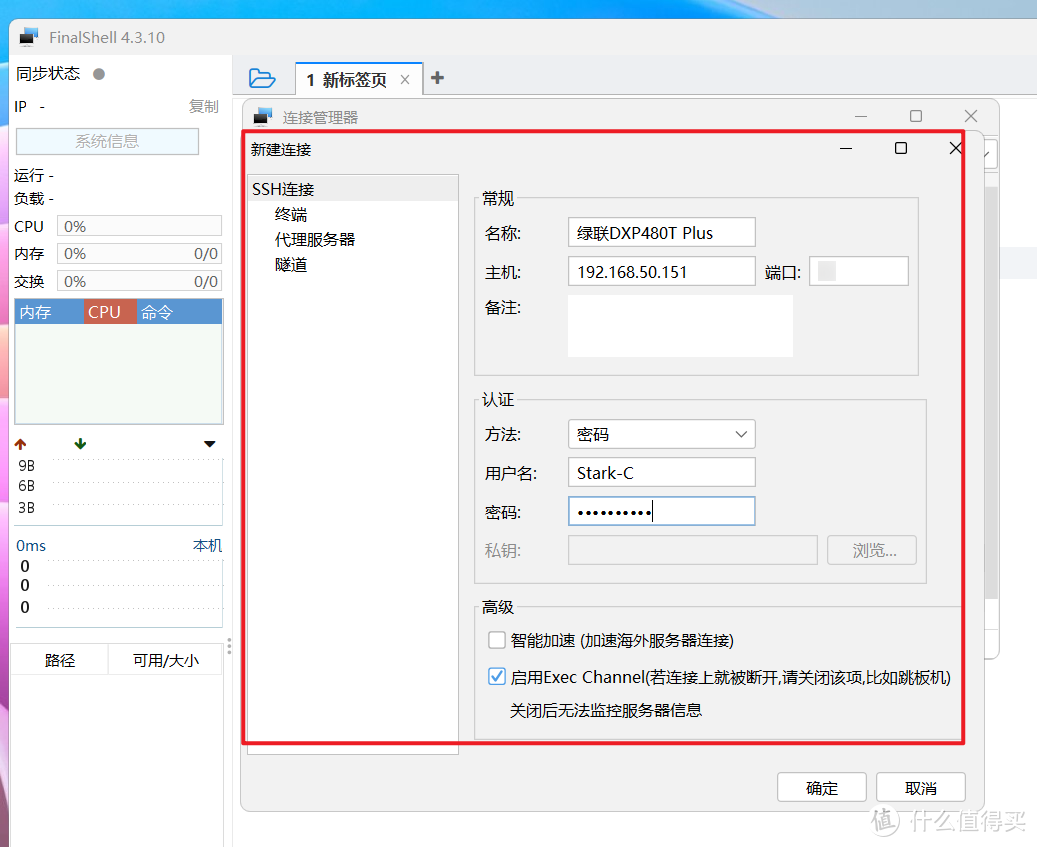The width and height of the screenshot is (1037, 847).
Task: Click 浏览 to browse for a private key
Action: [871, 549]
